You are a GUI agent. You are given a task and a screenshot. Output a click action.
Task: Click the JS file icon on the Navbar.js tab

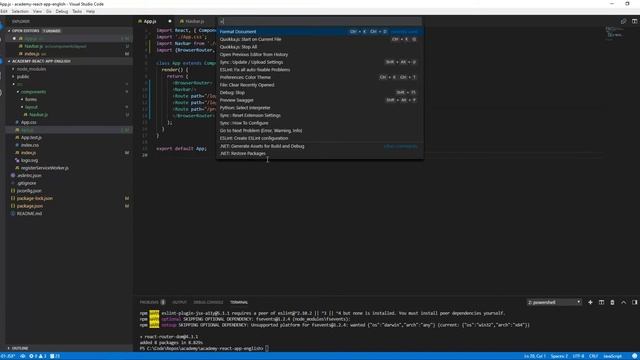[182, 21]
